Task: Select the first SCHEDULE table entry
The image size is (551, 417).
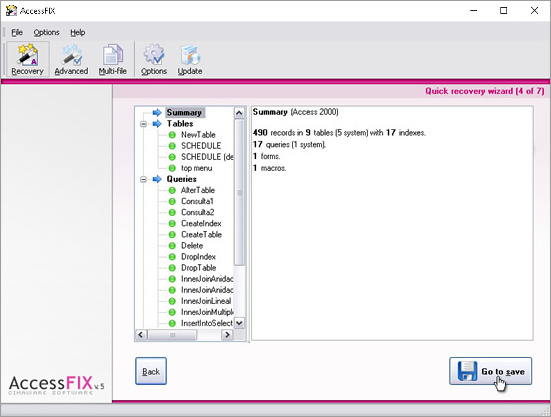Action: [201, 146]
